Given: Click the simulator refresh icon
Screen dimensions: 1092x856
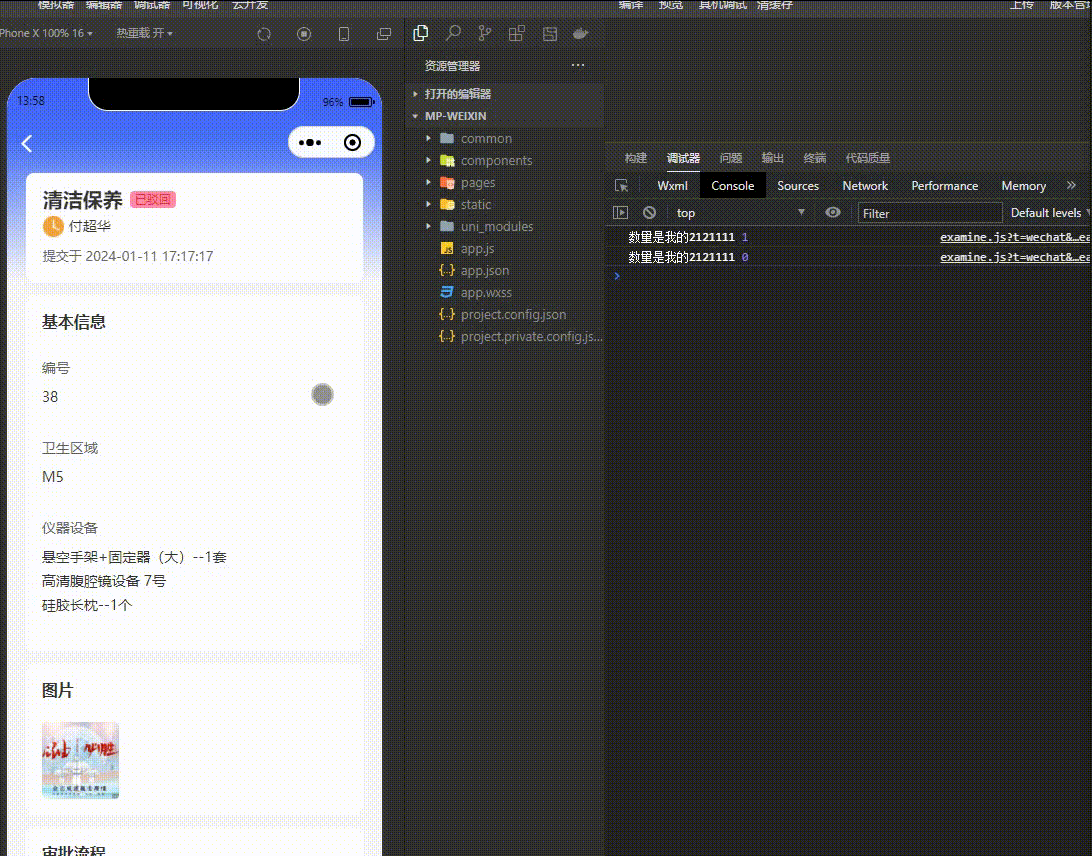Looking at the screenshot, I should pyautogui.click(x=264, y=34).
